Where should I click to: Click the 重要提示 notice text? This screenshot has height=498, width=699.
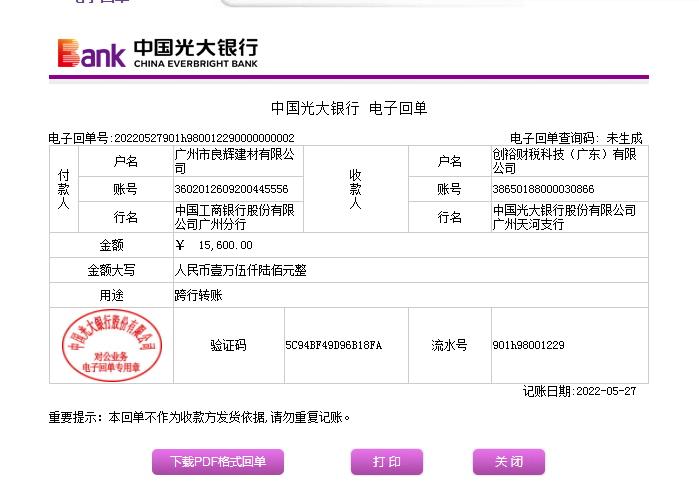pyautogui.click(x=199, y=417)
